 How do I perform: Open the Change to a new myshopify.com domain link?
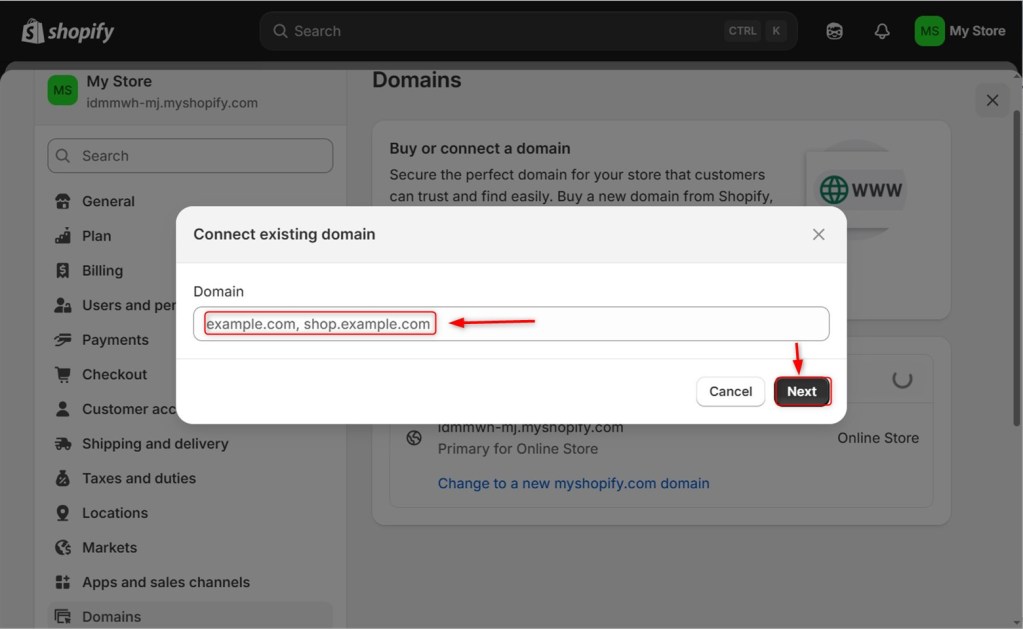point(573,483)
